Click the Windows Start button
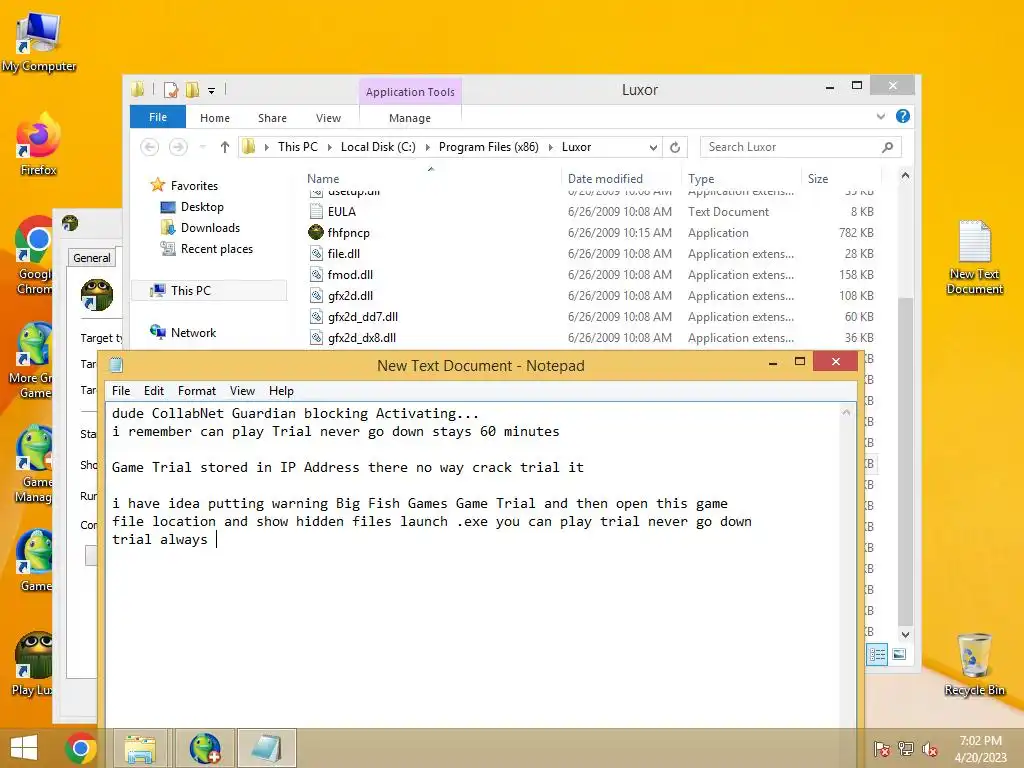Screen dimensions: 1024x768 24,748
